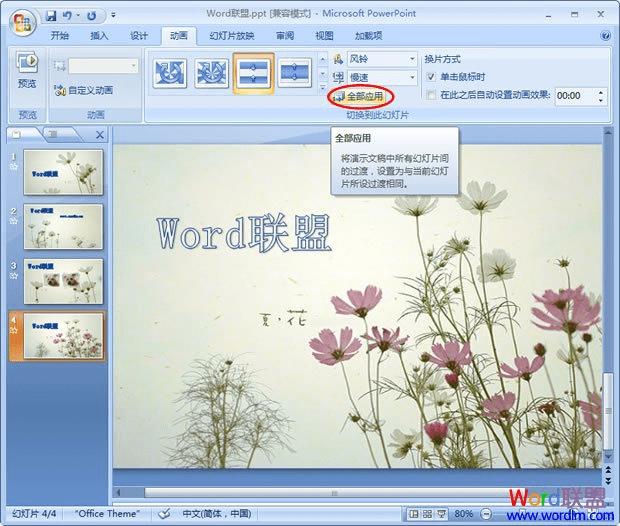Undo the last action in quick access toolbar
This screenshot has height=526, width=620.
[x=68, y=16]
